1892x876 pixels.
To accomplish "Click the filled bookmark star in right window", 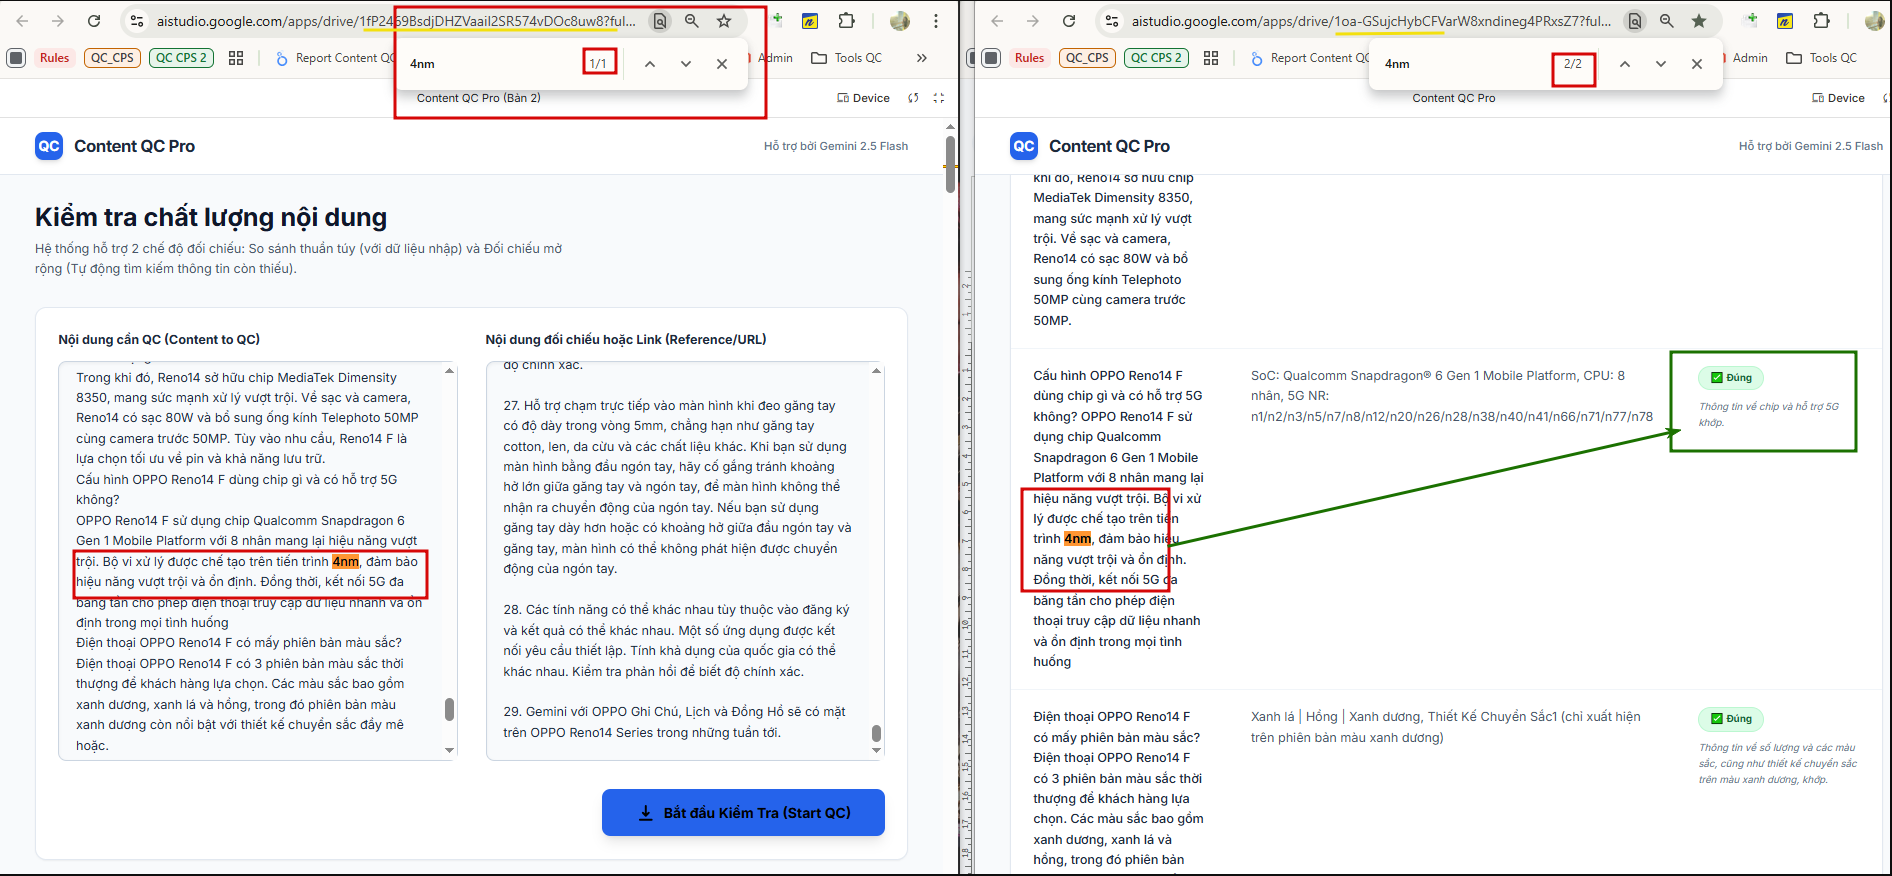I will click(x=1699, y=21).
